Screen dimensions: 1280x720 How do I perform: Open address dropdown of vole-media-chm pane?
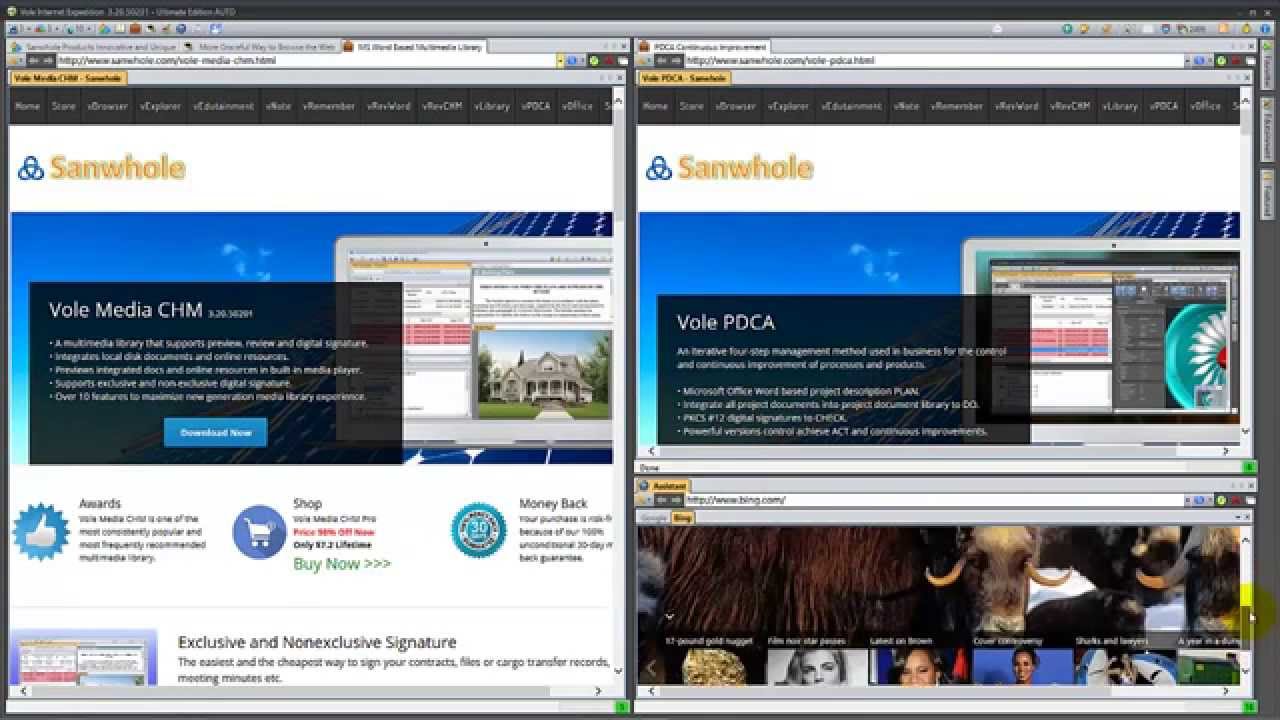tap(561, 61)
